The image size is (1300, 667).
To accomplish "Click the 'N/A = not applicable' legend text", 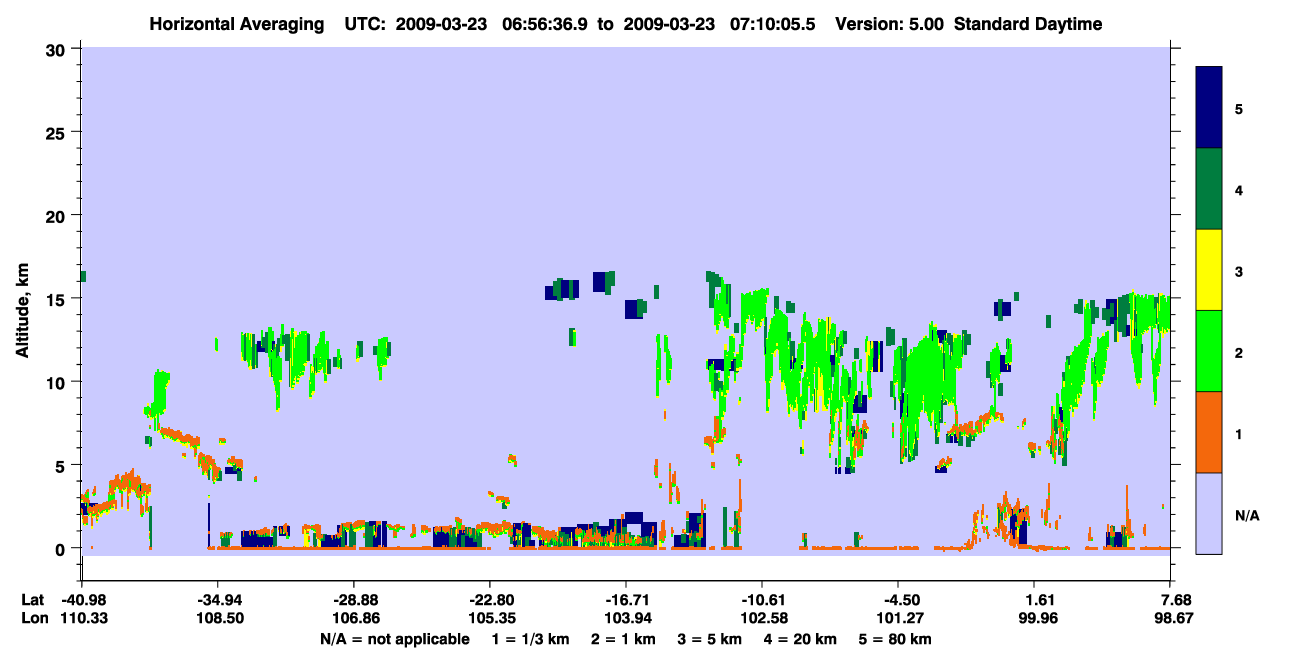I will (395, 639).
